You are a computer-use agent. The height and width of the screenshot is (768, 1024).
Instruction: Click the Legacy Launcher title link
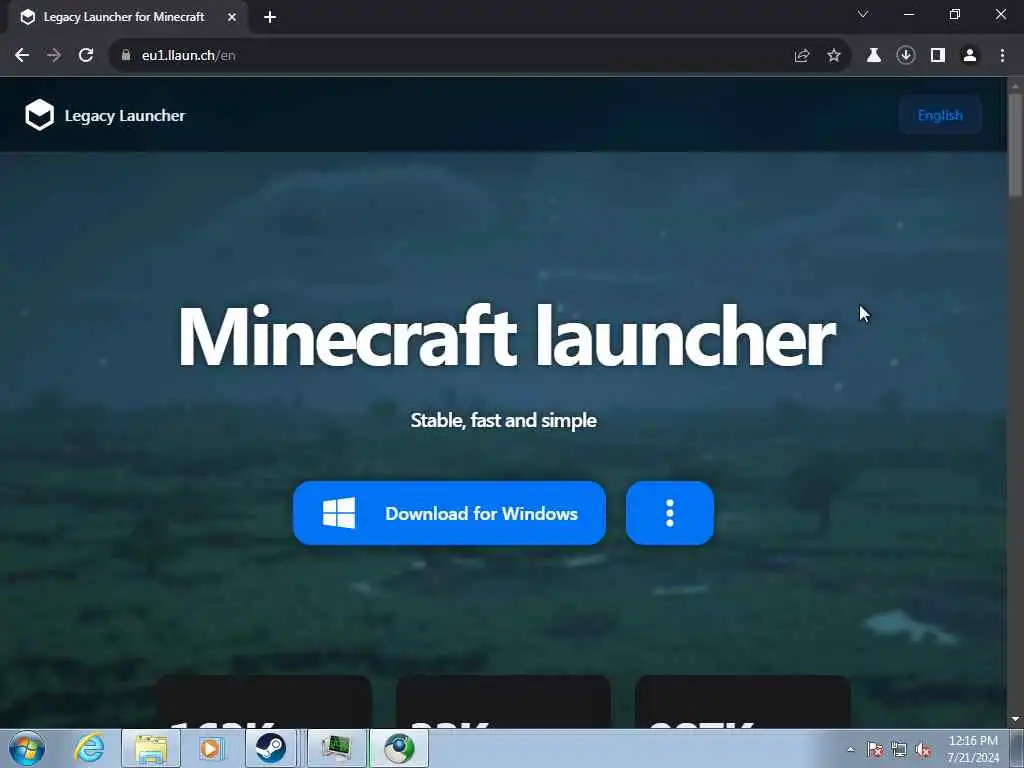tap(125, 116)
